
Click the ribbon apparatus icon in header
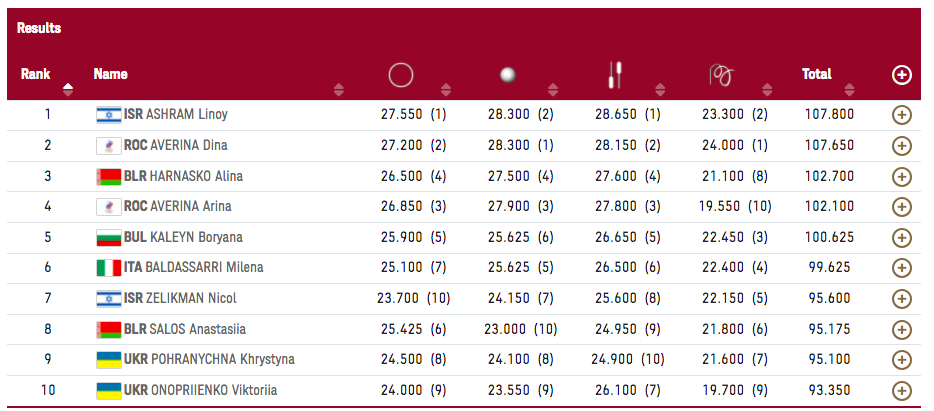720,75
